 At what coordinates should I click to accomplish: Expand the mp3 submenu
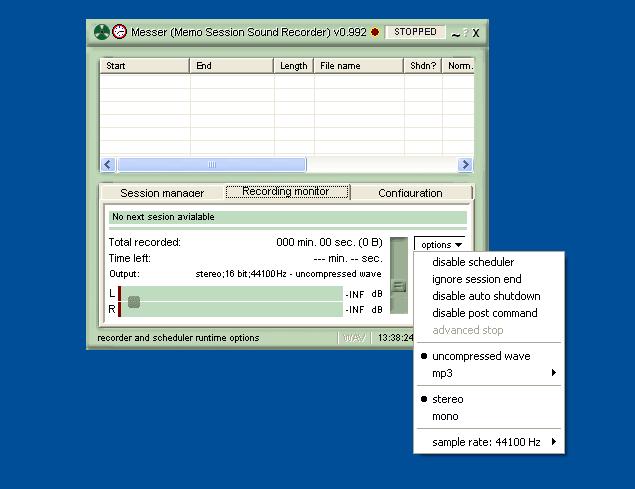point(489,373)
